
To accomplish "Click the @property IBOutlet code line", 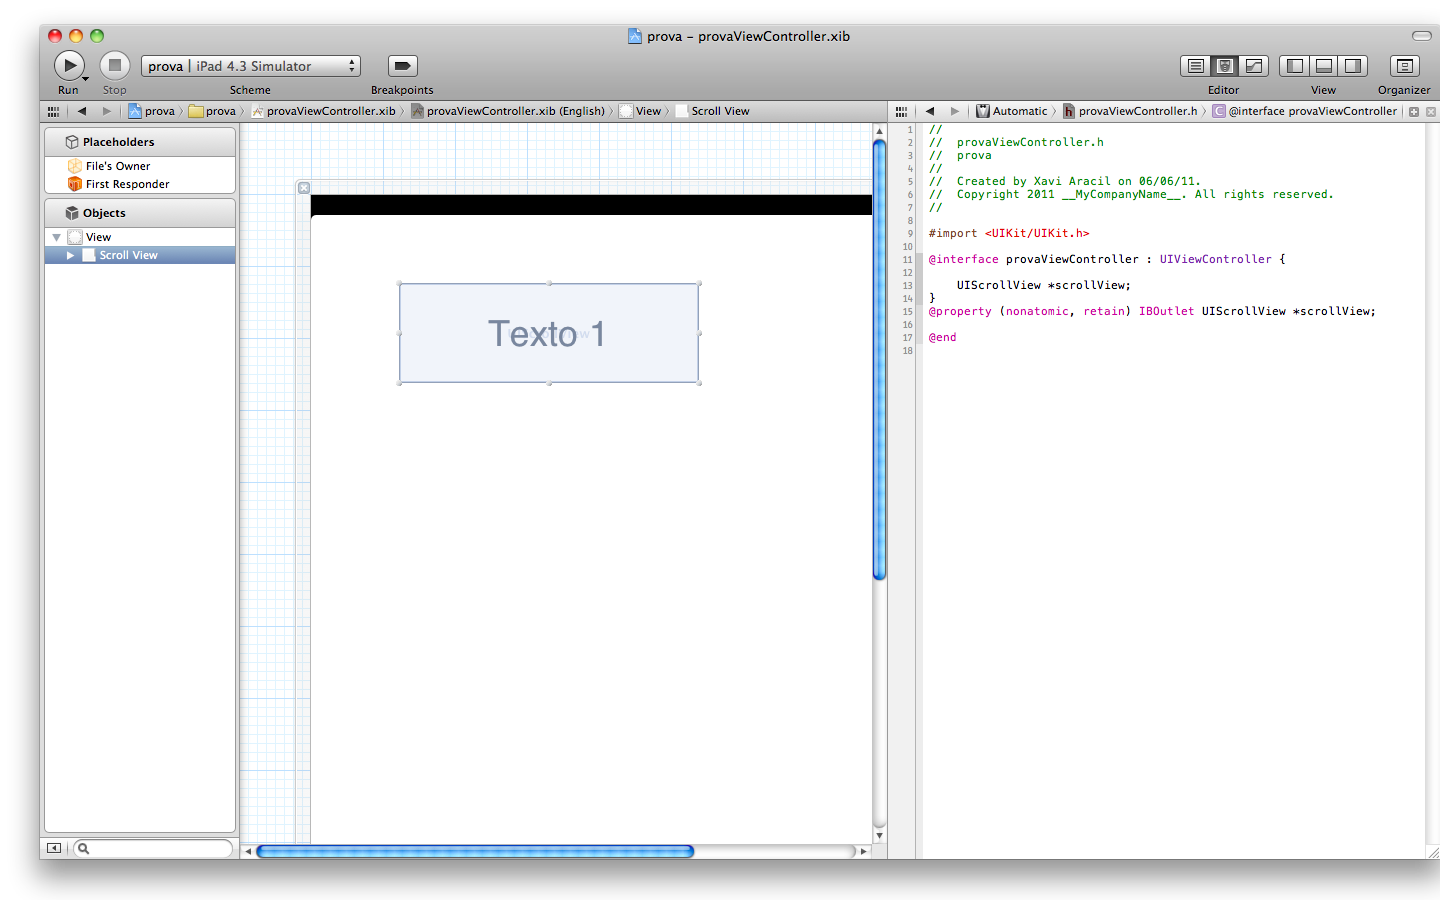I will click(1152, 311).
